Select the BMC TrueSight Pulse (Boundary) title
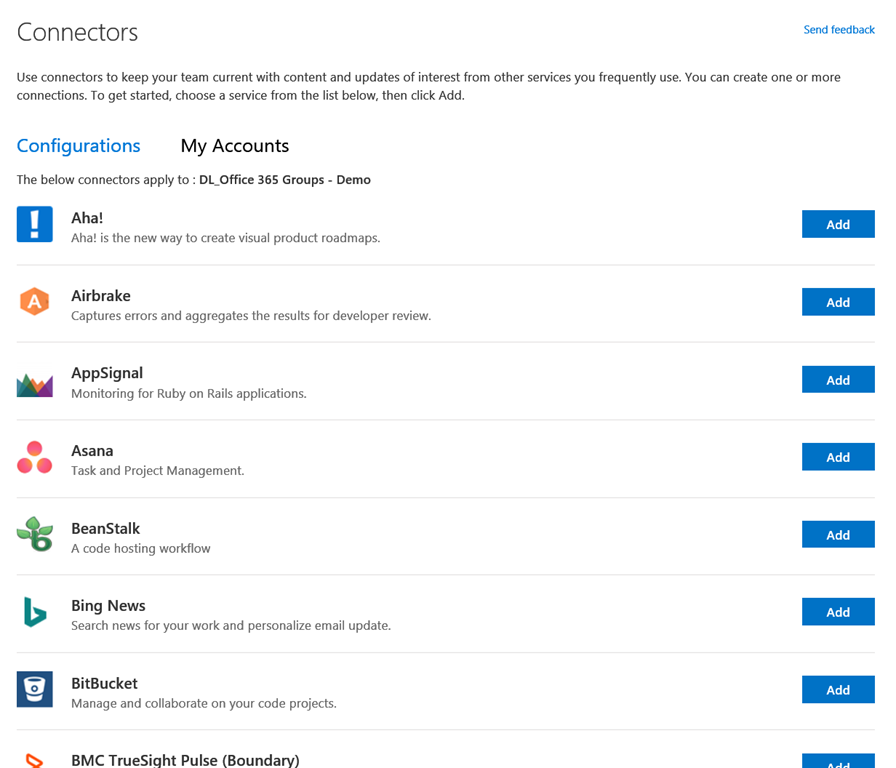 (185, 760)
